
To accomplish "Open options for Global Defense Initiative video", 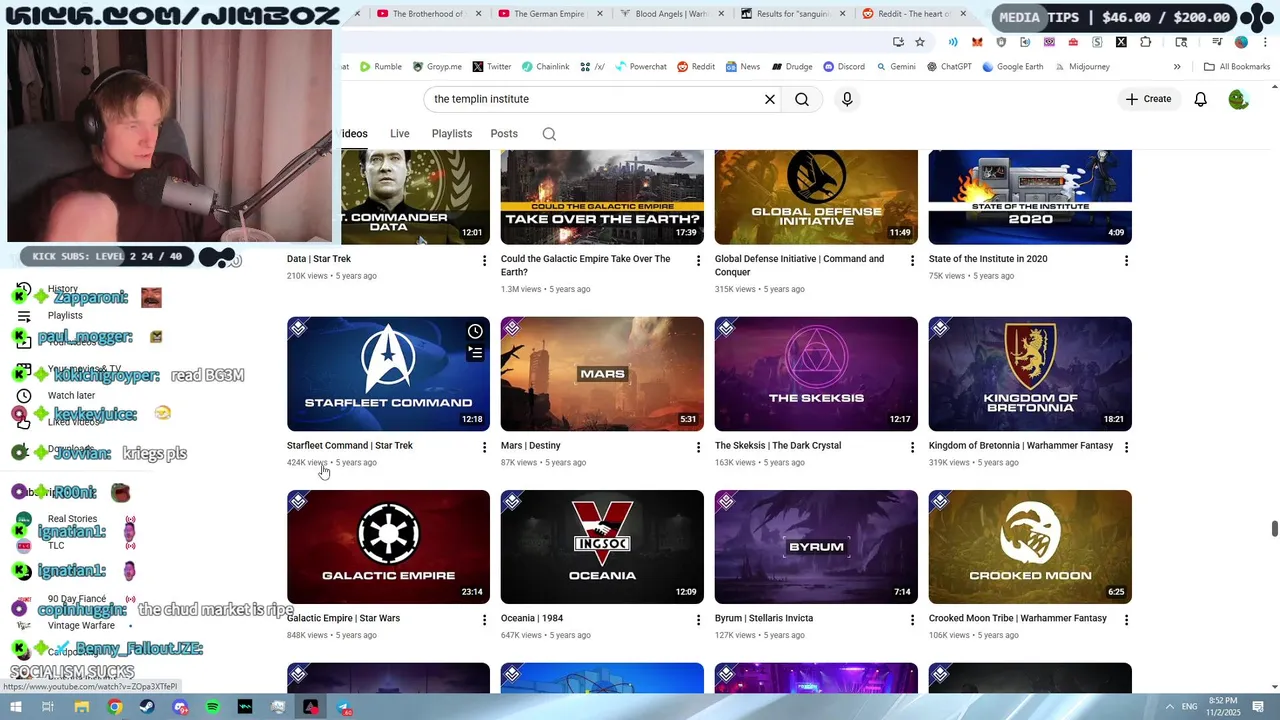I will [x=912, y=260].
